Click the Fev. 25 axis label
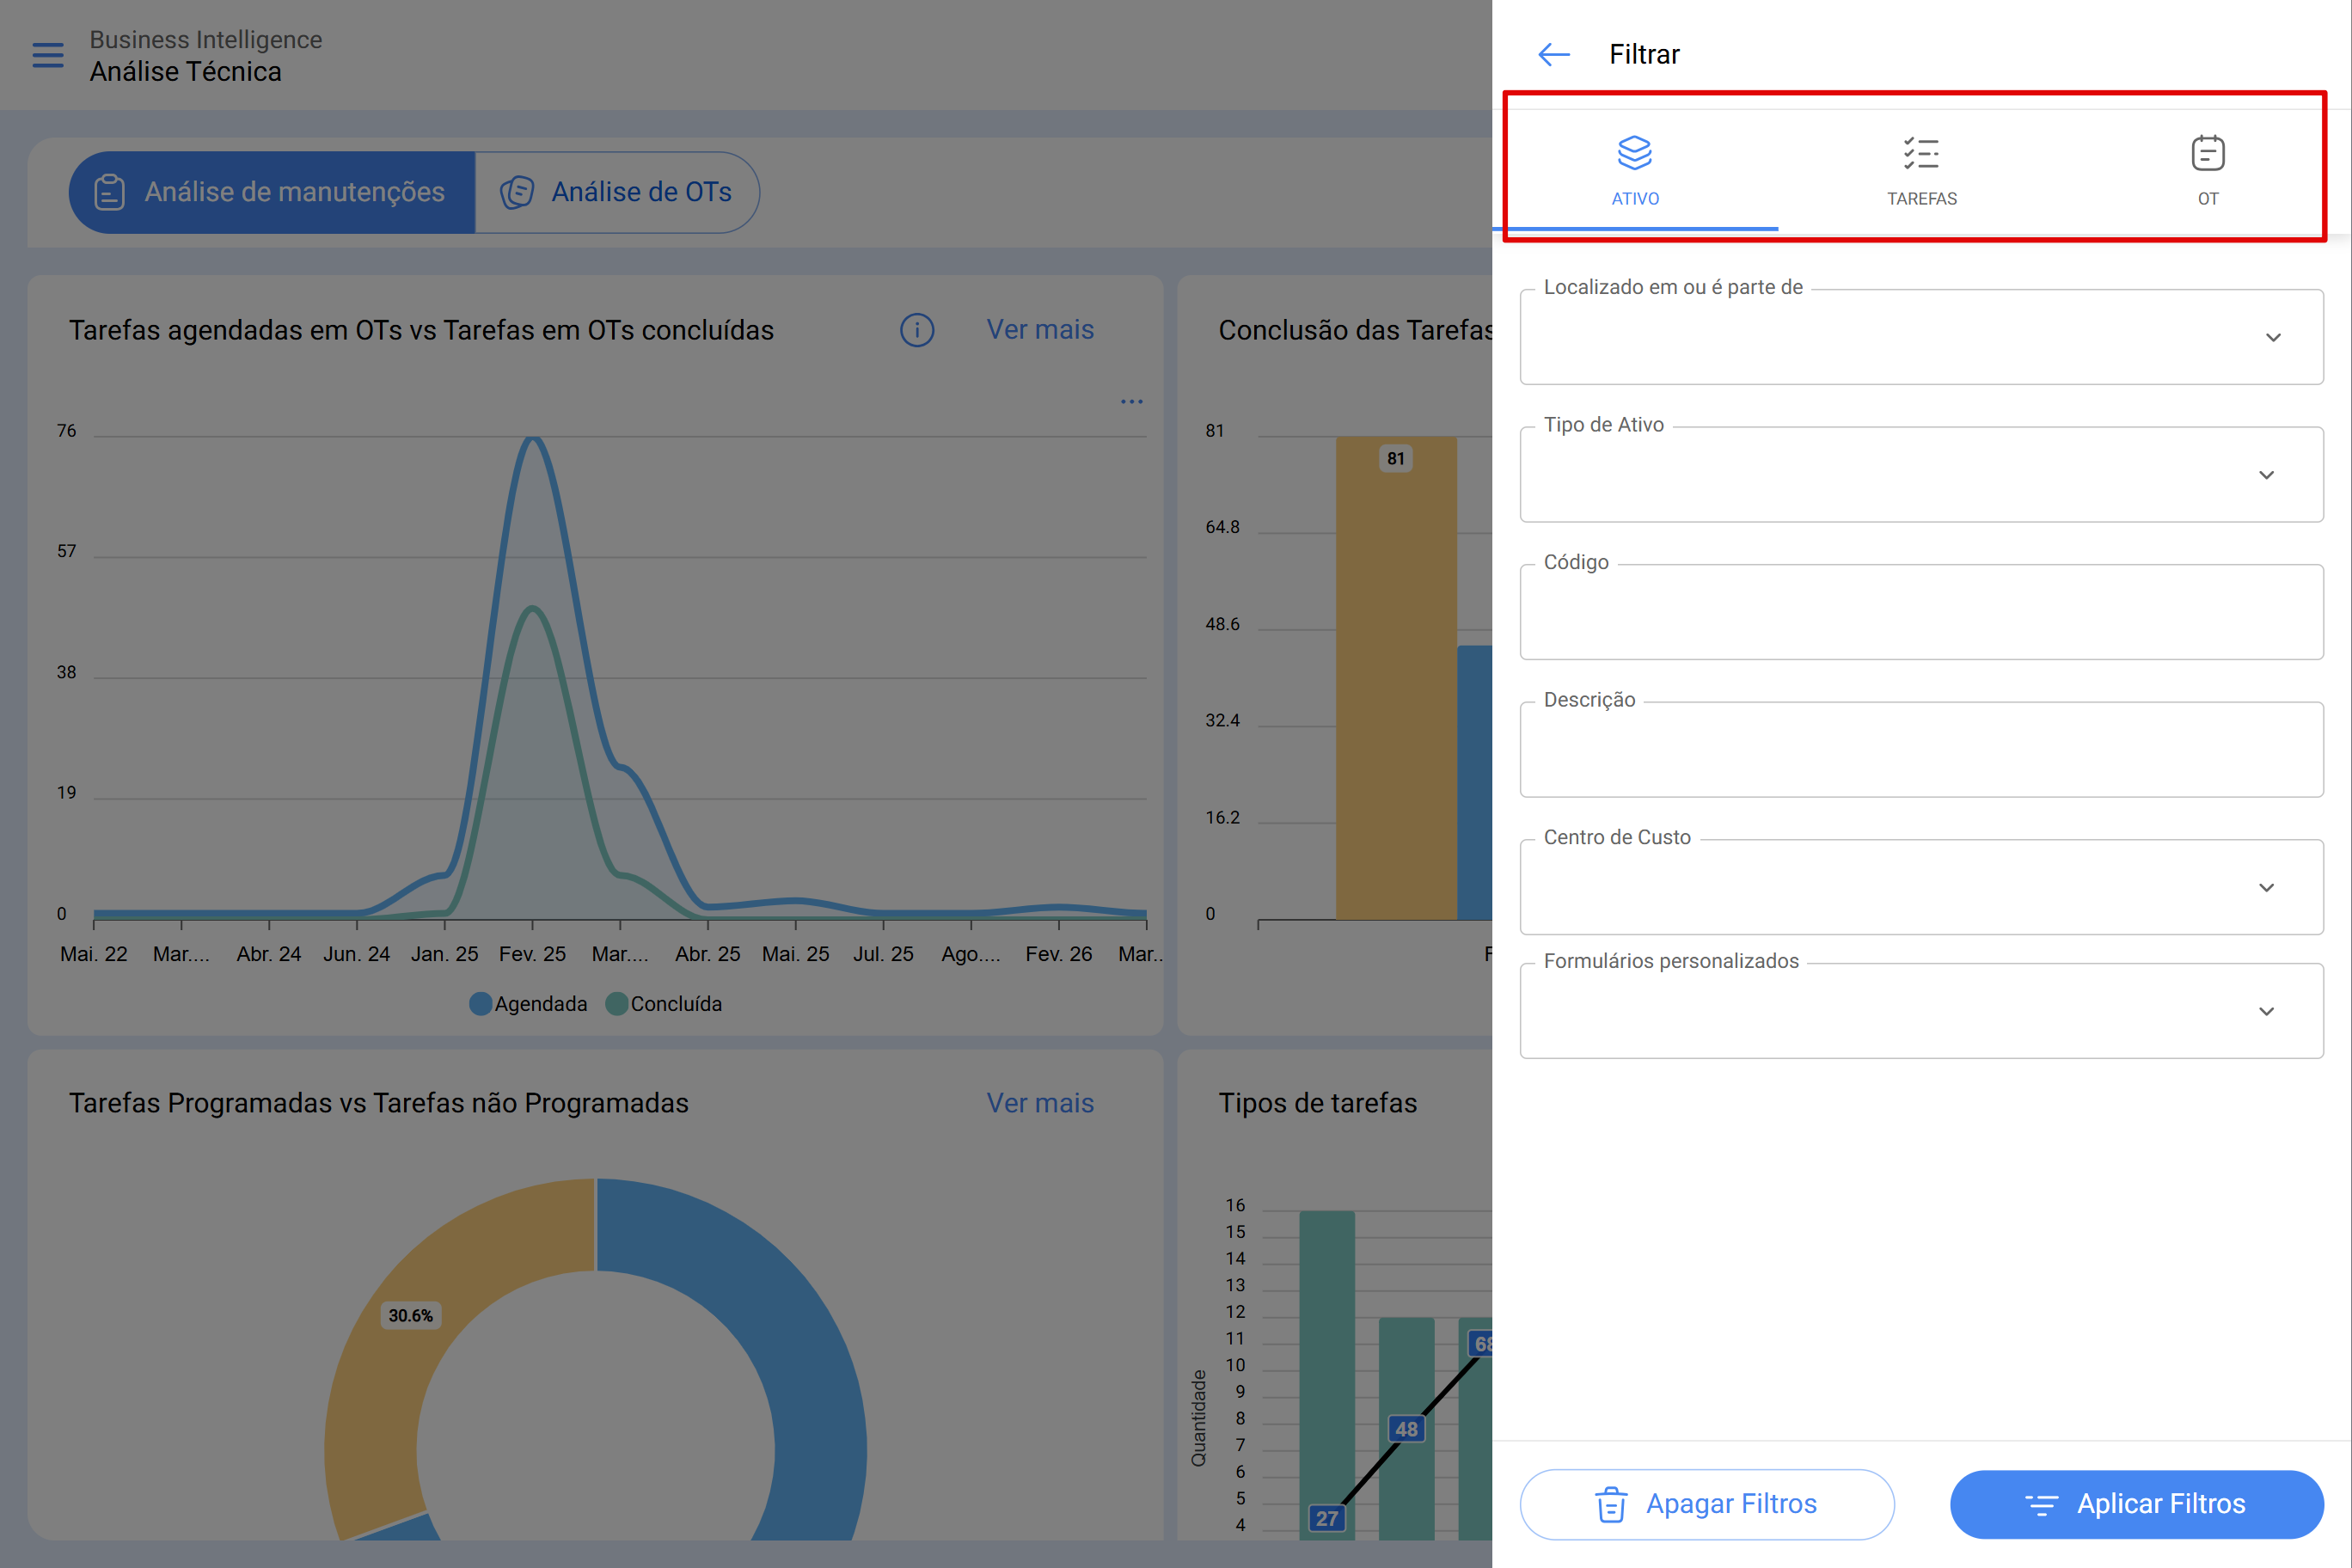 click(x=532, y=954)
